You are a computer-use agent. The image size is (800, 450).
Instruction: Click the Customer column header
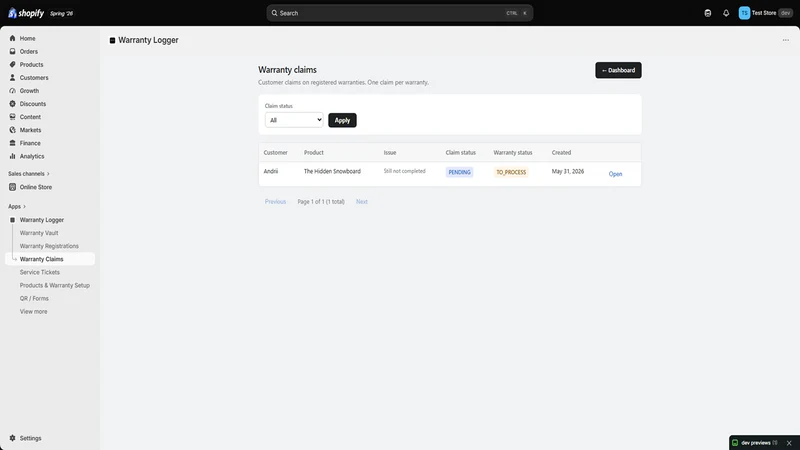[x=276, y=153]
